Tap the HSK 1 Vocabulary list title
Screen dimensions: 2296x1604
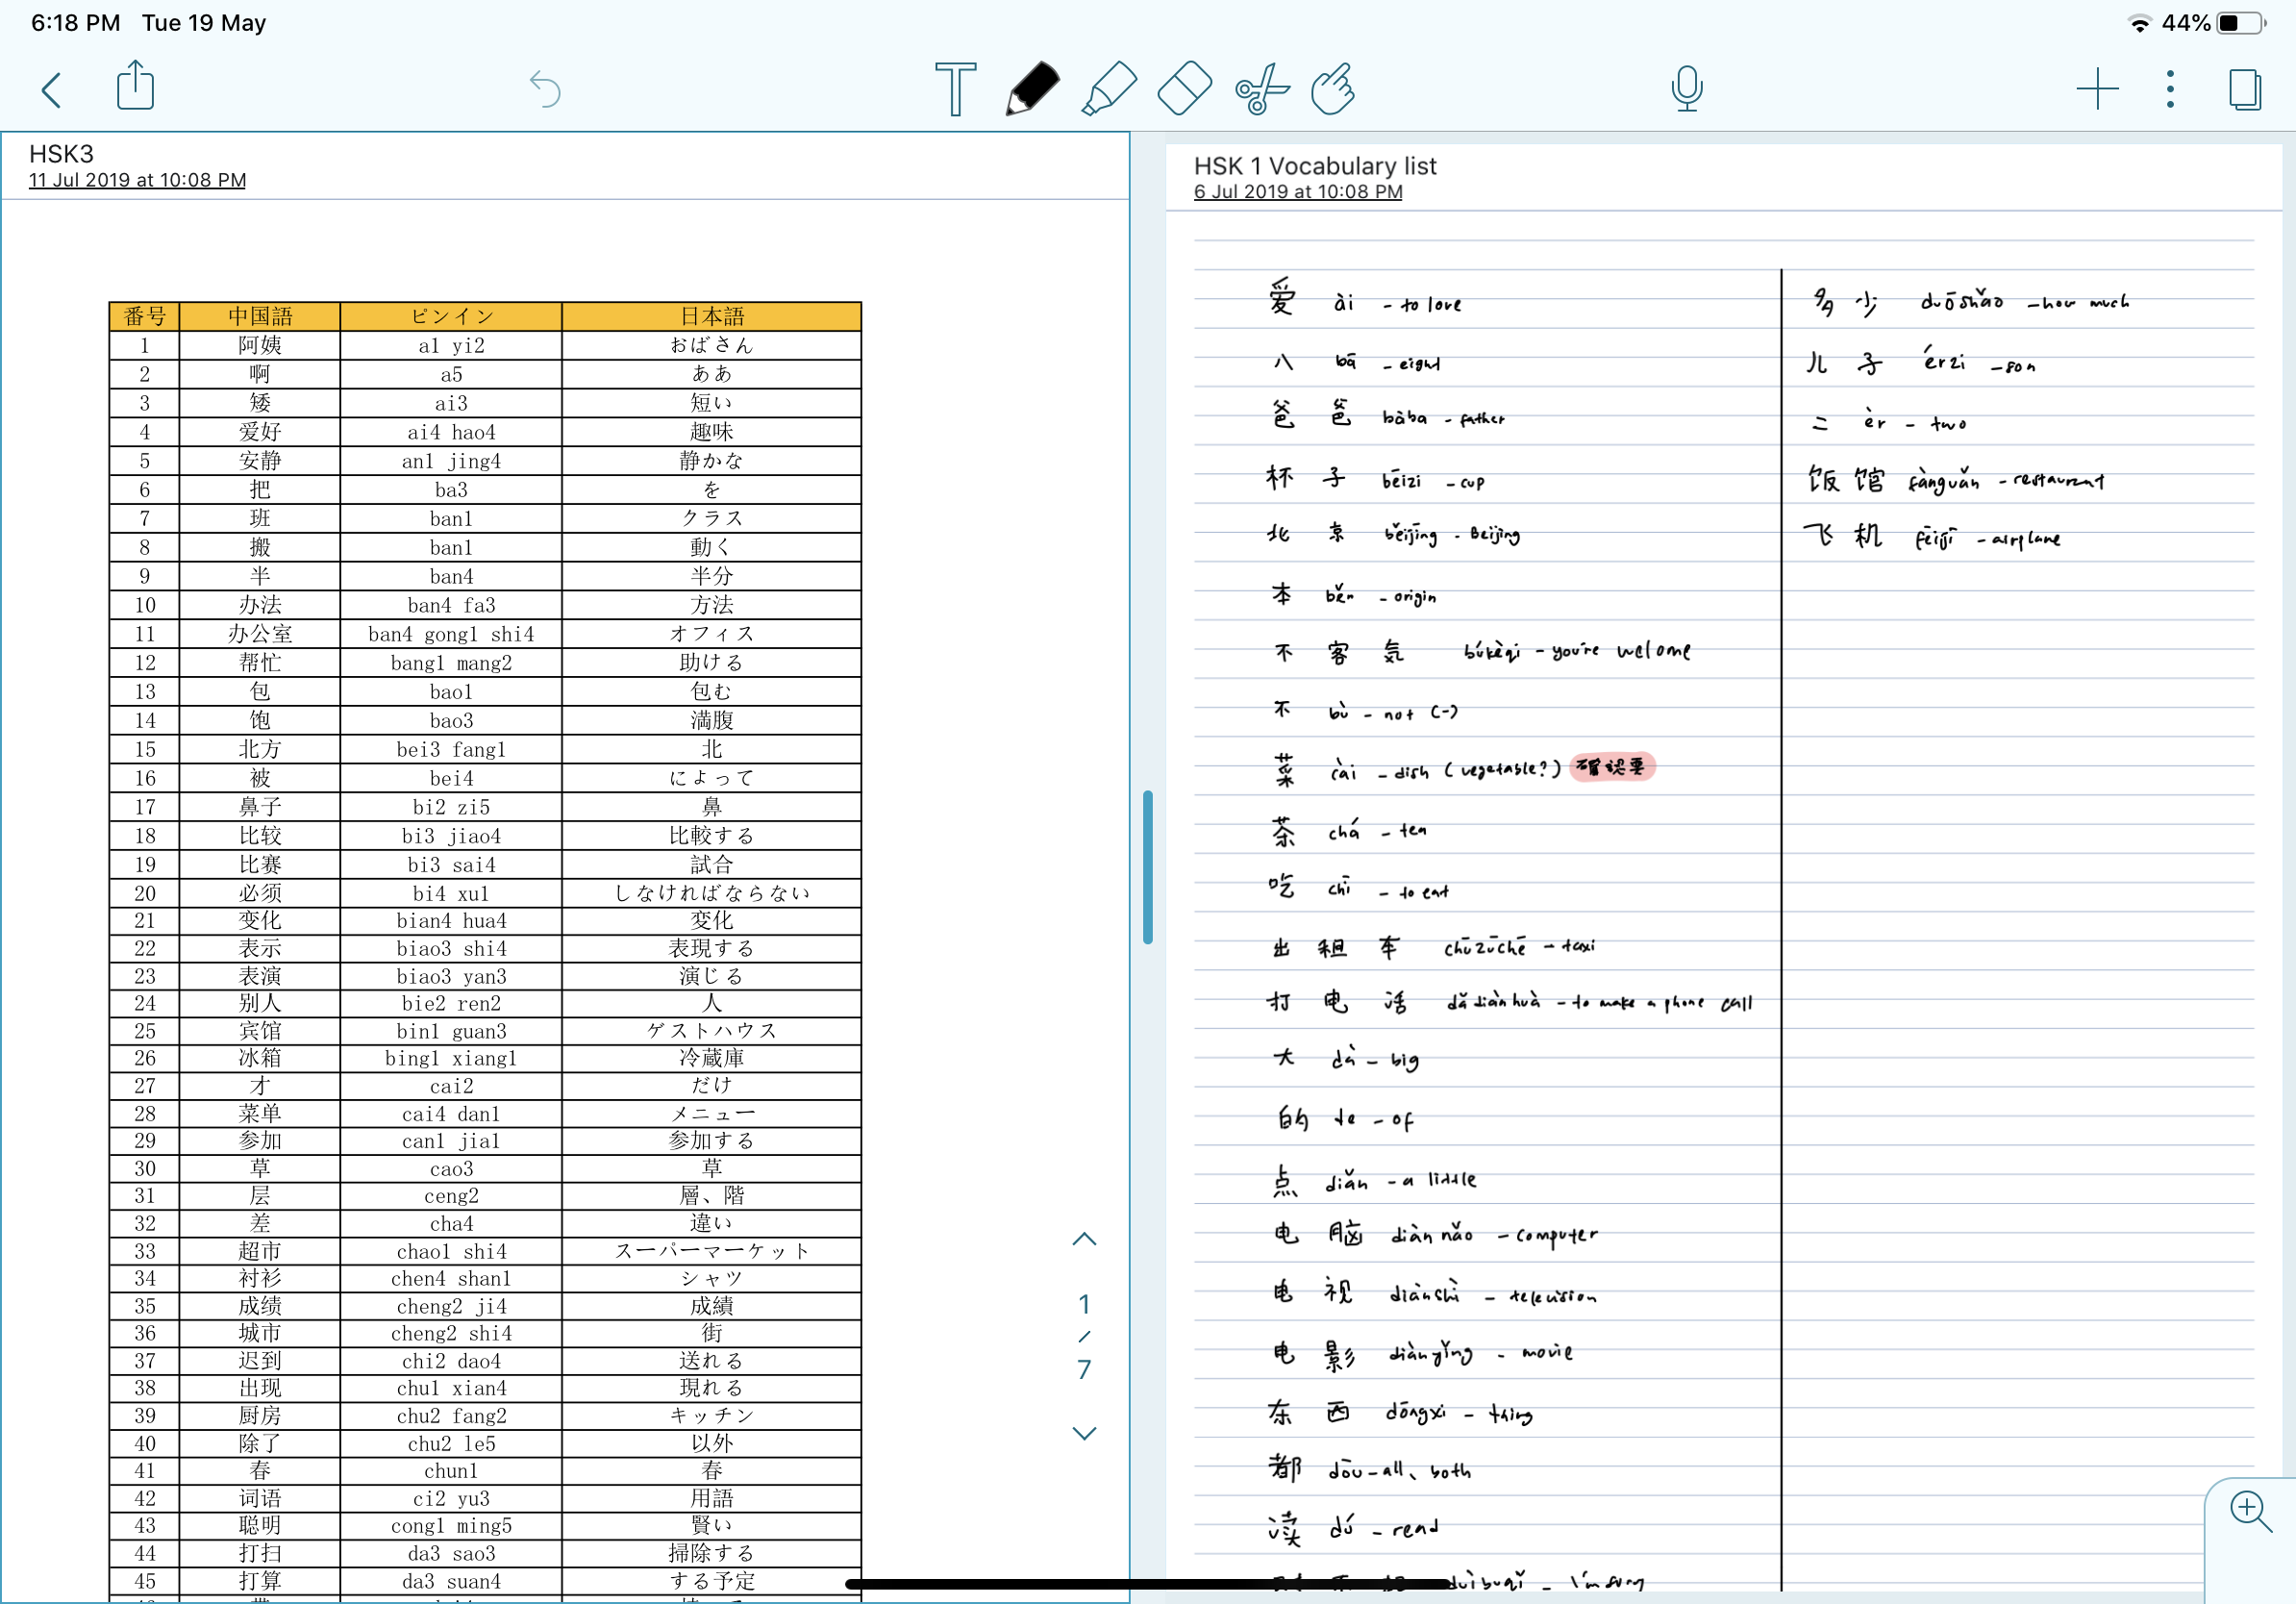coord(1314,166)
